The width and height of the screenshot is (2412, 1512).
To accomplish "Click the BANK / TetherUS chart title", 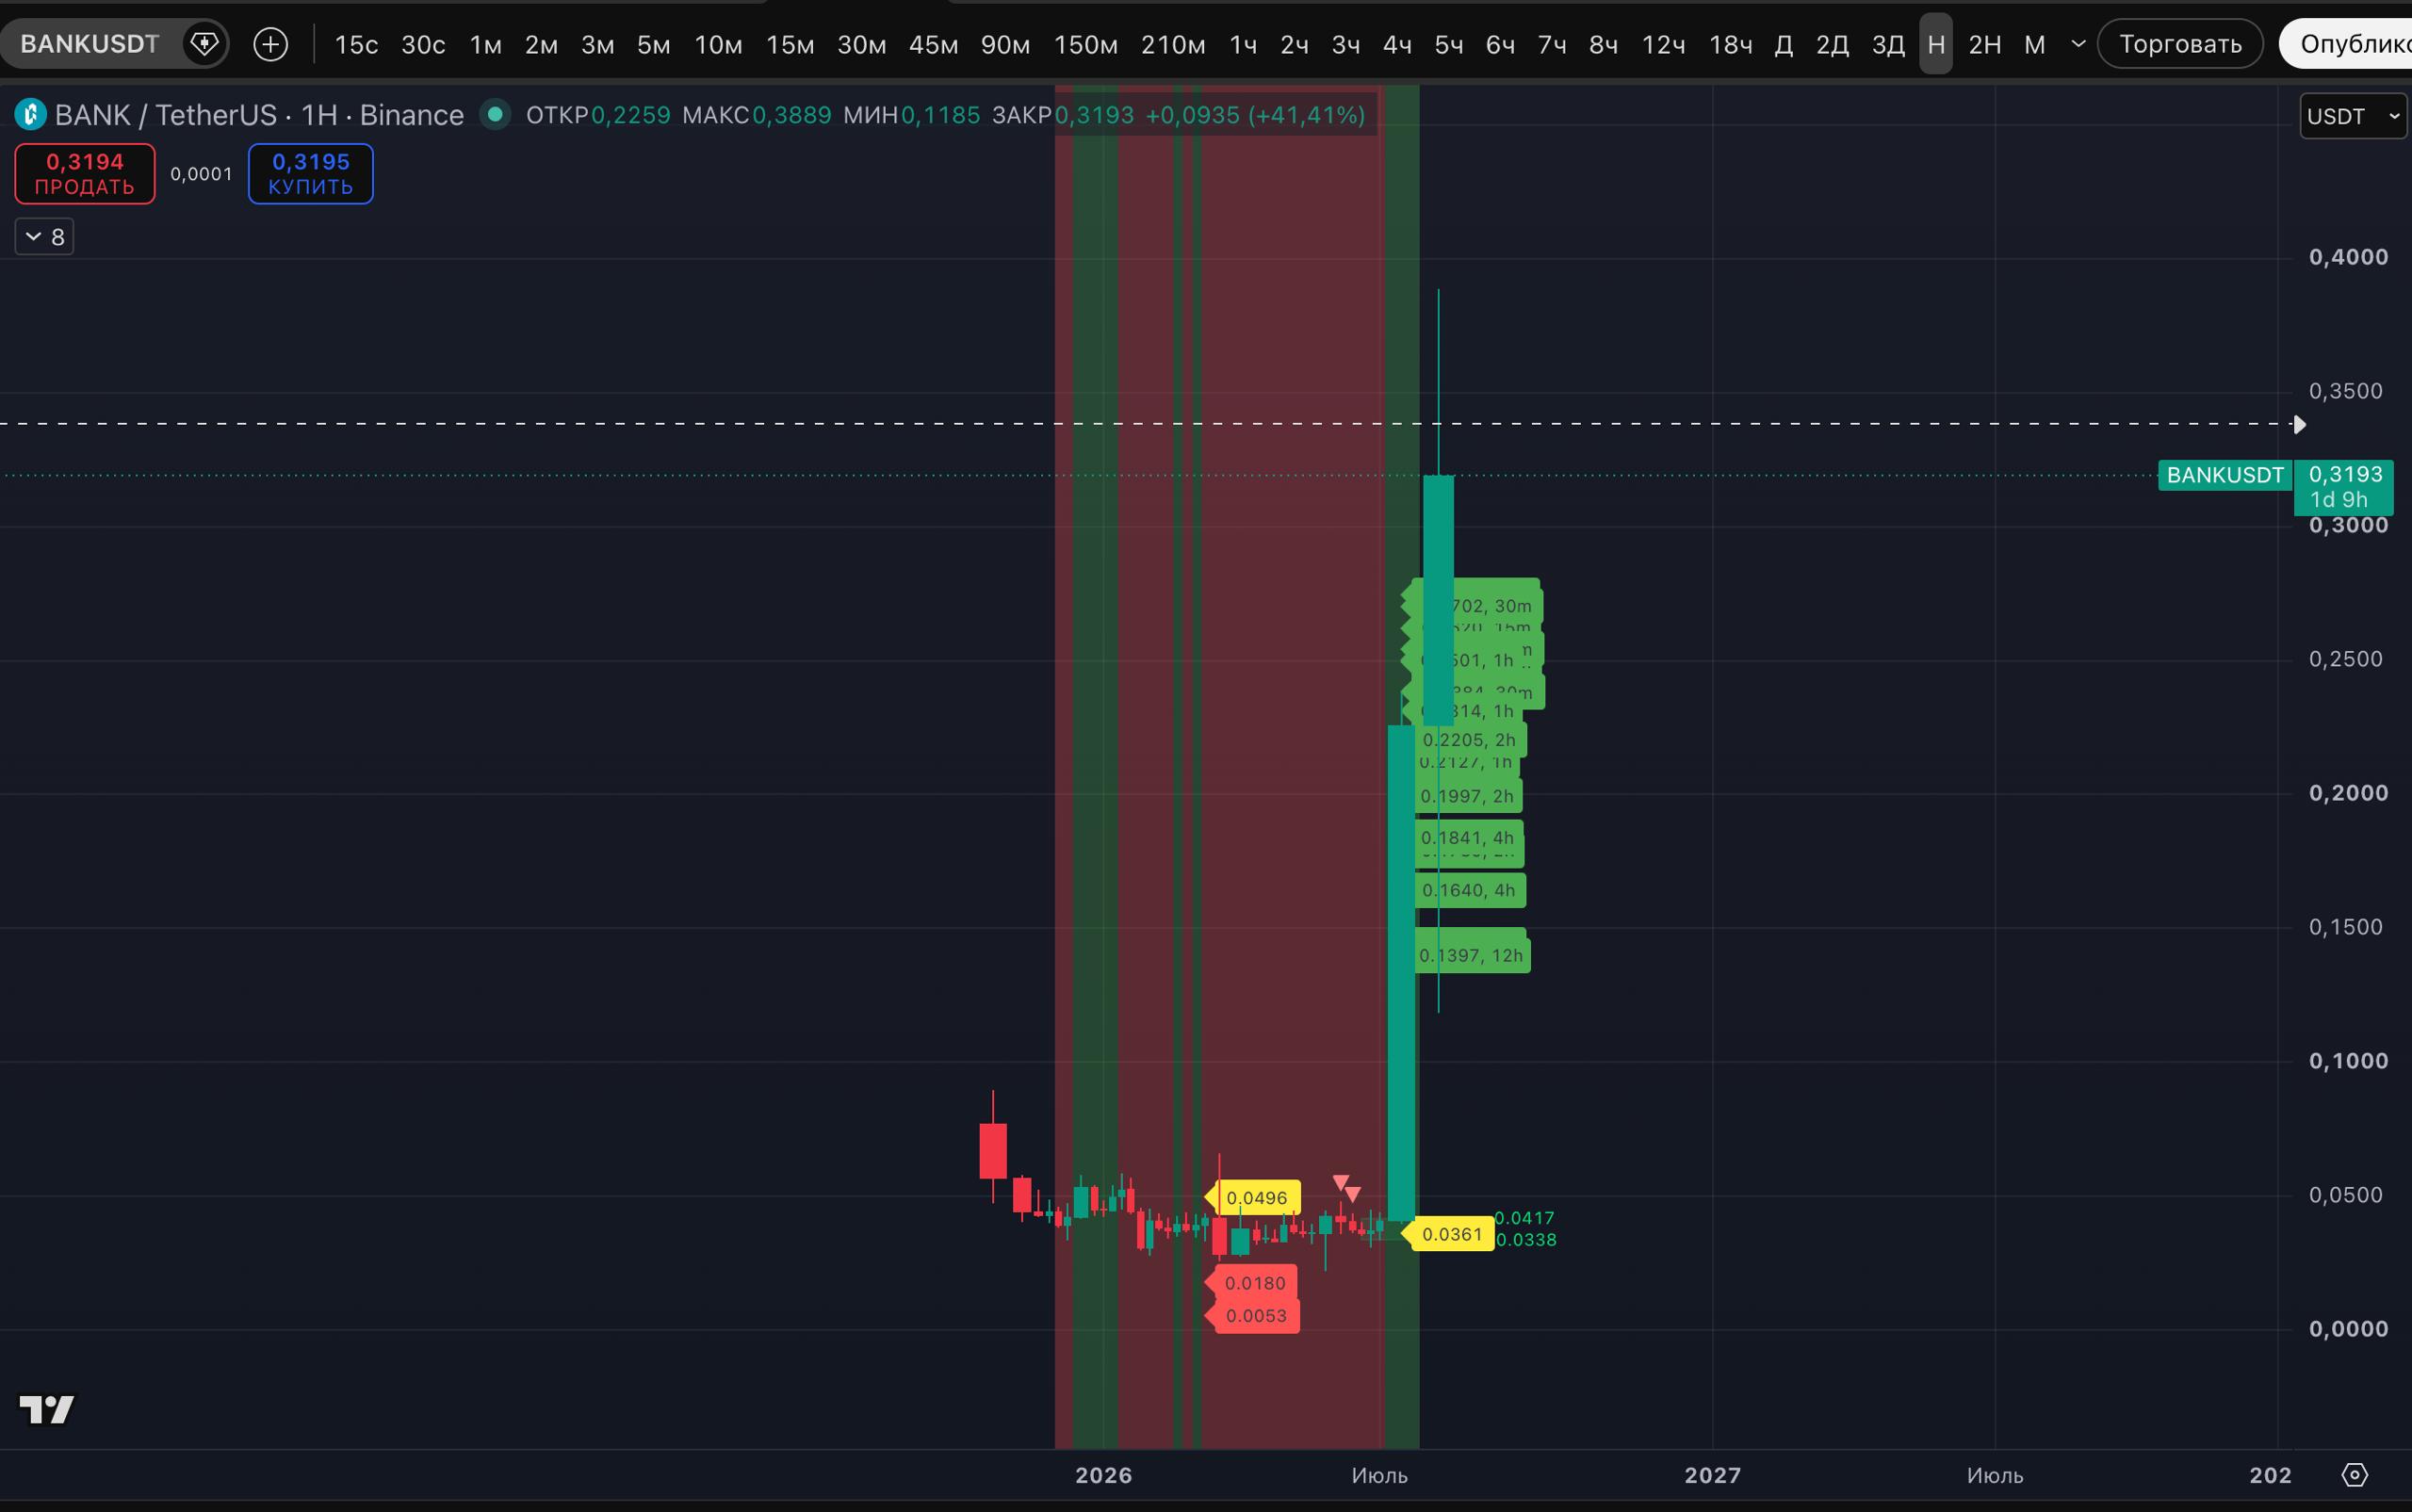I will (259, 115).
